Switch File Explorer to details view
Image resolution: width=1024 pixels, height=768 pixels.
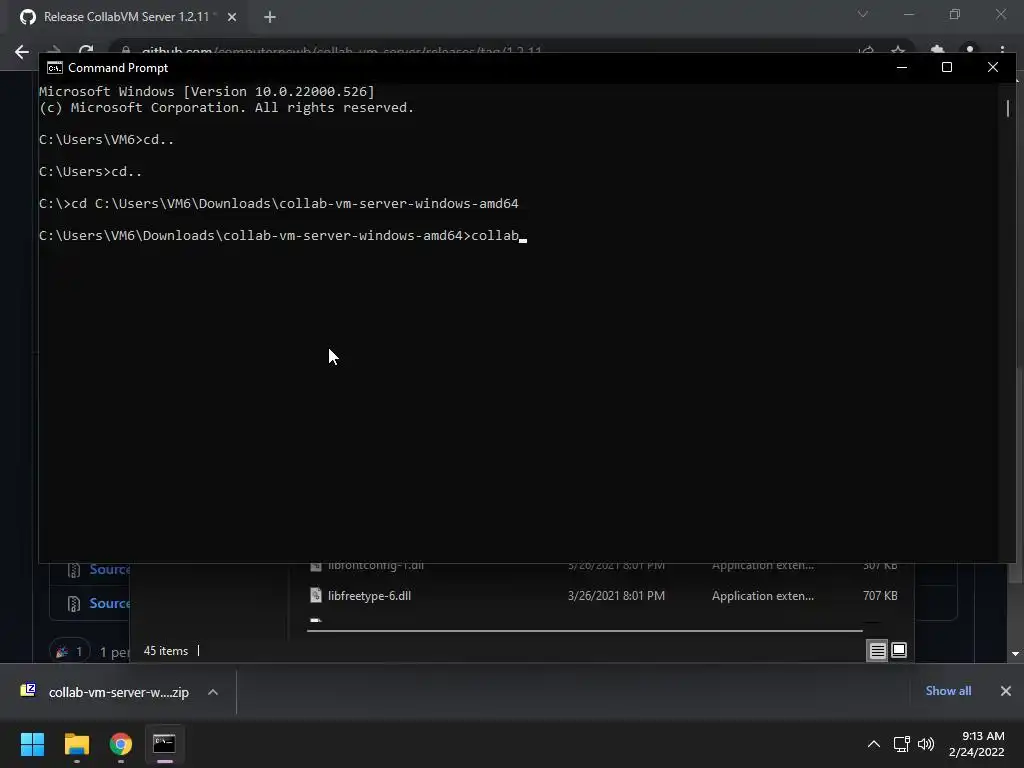[x=877, y=650]
